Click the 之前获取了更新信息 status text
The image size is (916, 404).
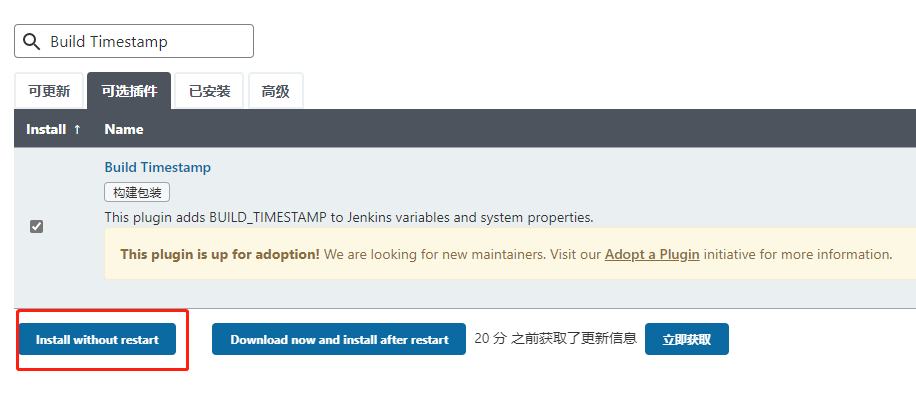pos(574,338)
